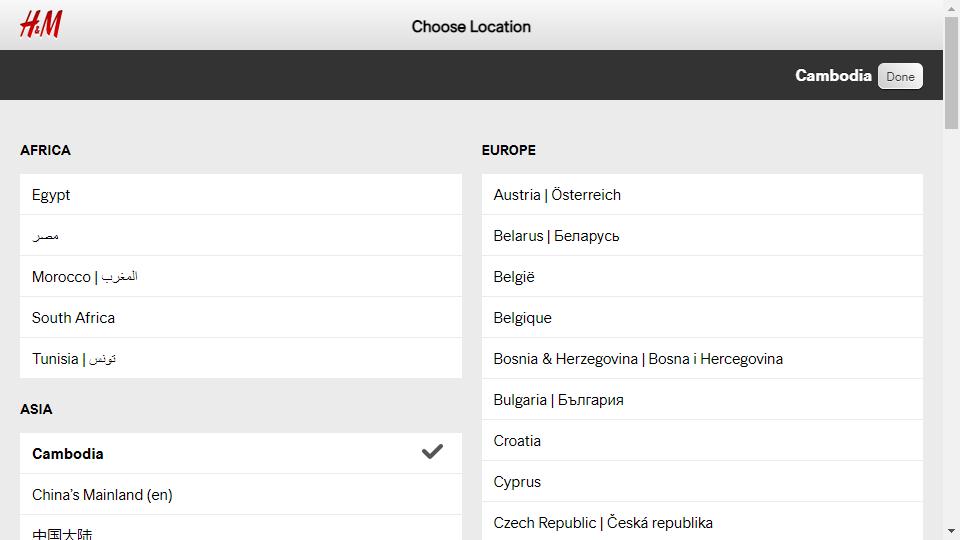
Task: Choose Cyprus as location
Action: pyautogui.click(x=702, y=482)
